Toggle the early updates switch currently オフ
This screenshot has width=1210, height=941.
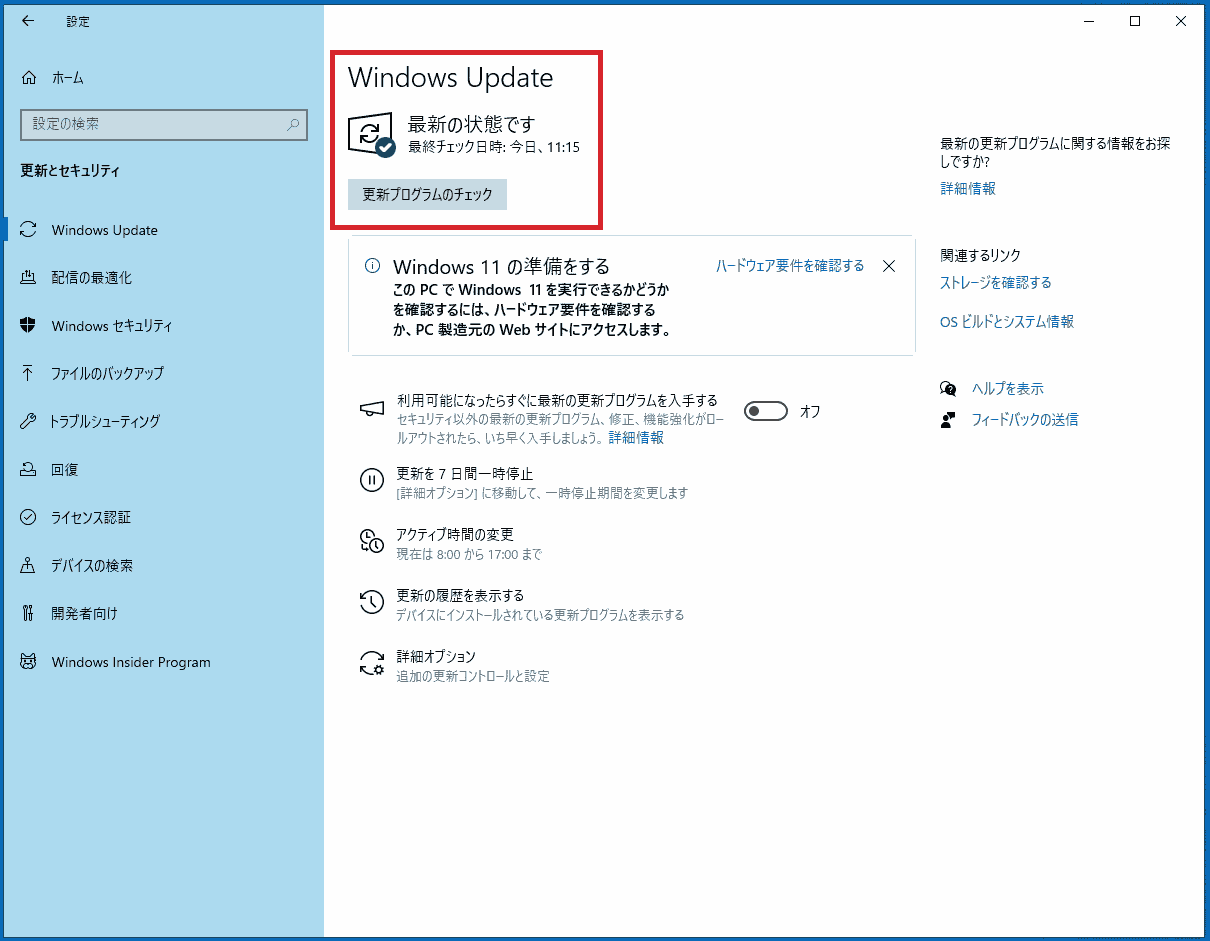click(766, 411)
